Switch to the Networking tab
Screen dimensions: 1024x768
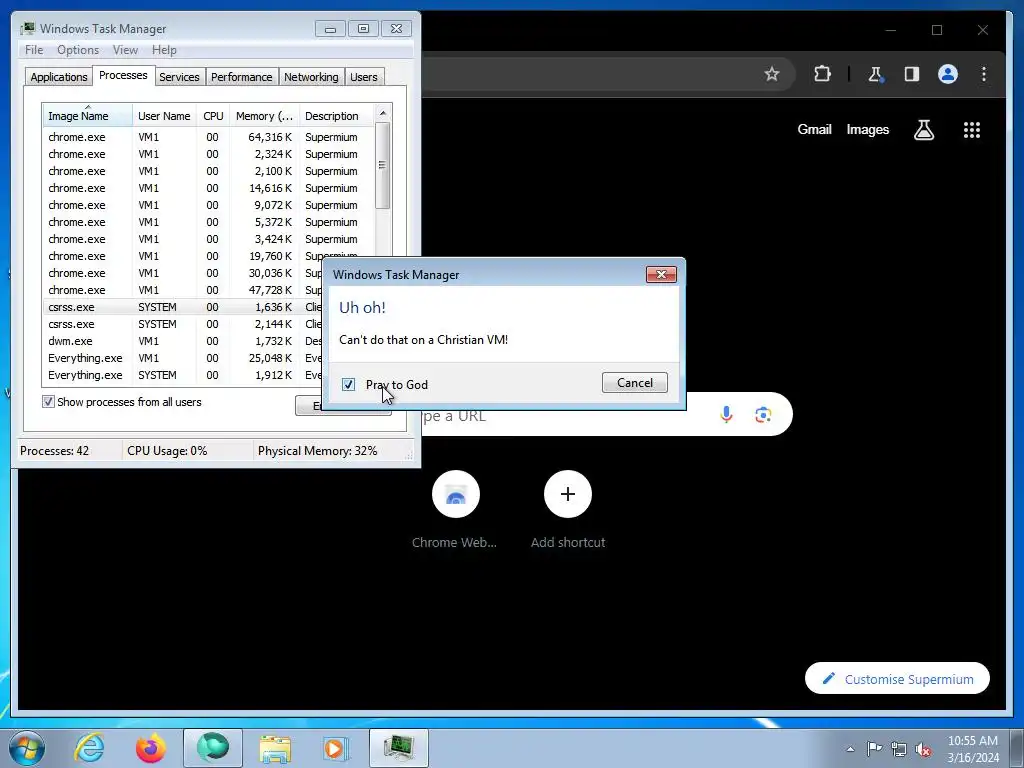(x=311, y=77)
